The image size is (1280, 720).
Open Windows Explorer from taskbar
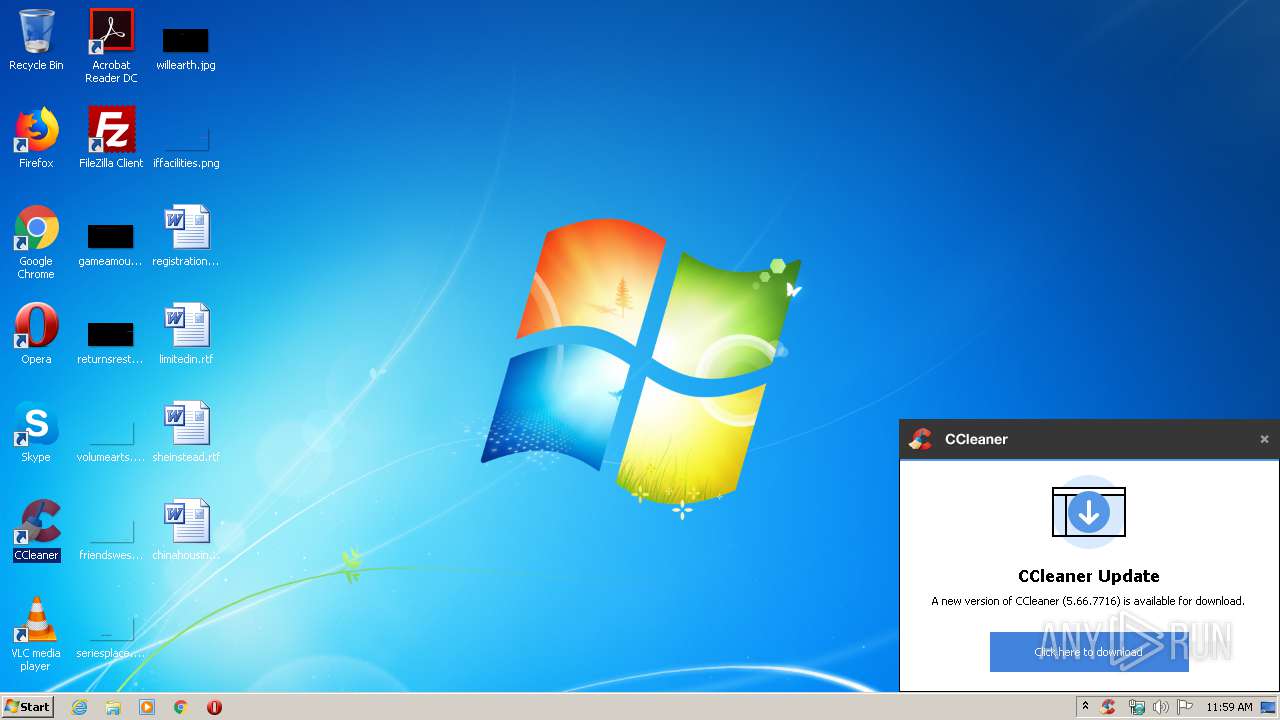(113, 707)
